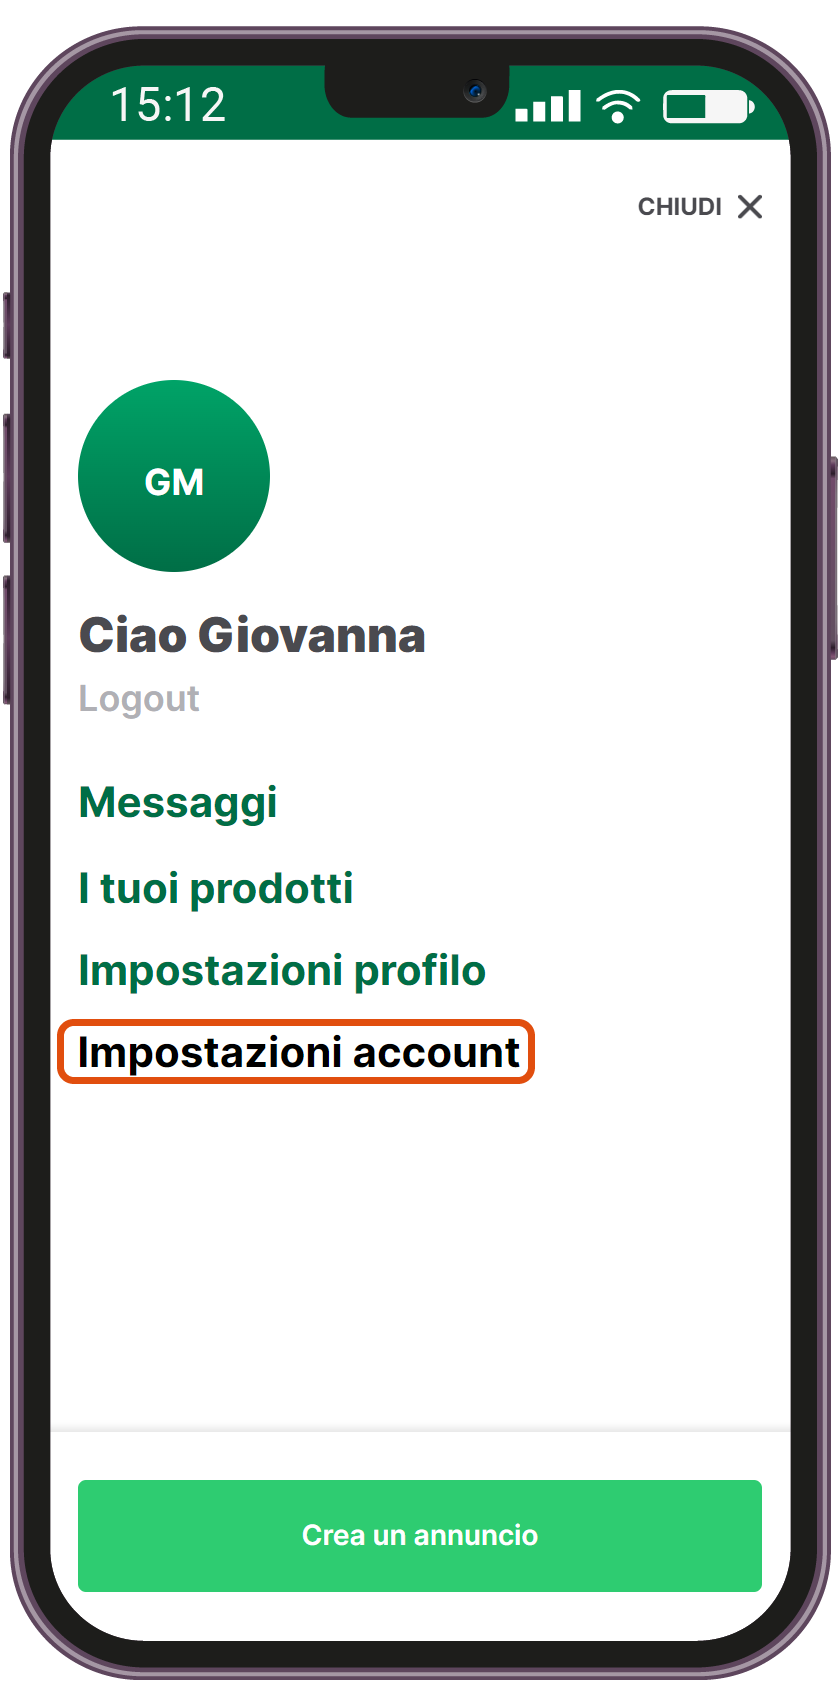Click the phone's volume up side button
Image resolution: width=840 pixels, height=1700 pixels.
6,478
